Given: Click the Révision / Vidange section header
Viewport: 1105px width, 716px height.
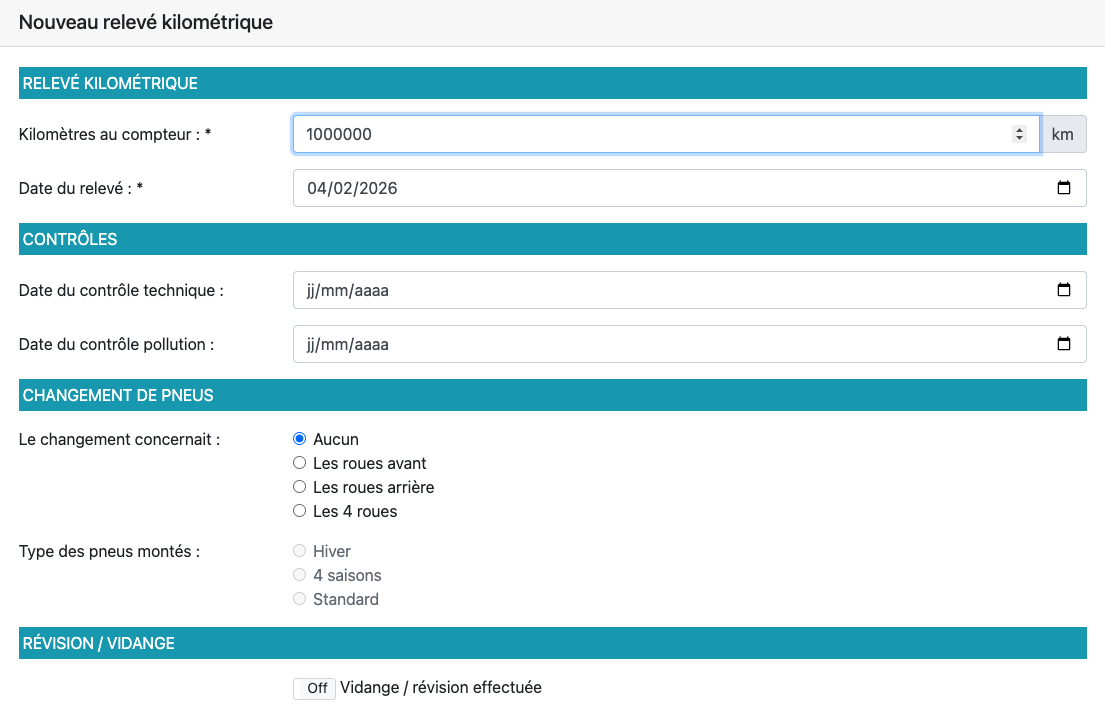Looking at the screenshot, I should [552, 643].
